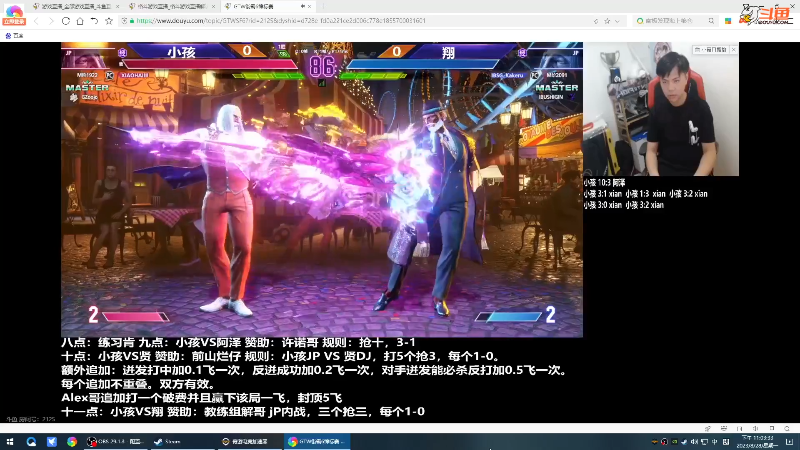
Task: Reload the page with the refresh icon
Action: (65, 21)
